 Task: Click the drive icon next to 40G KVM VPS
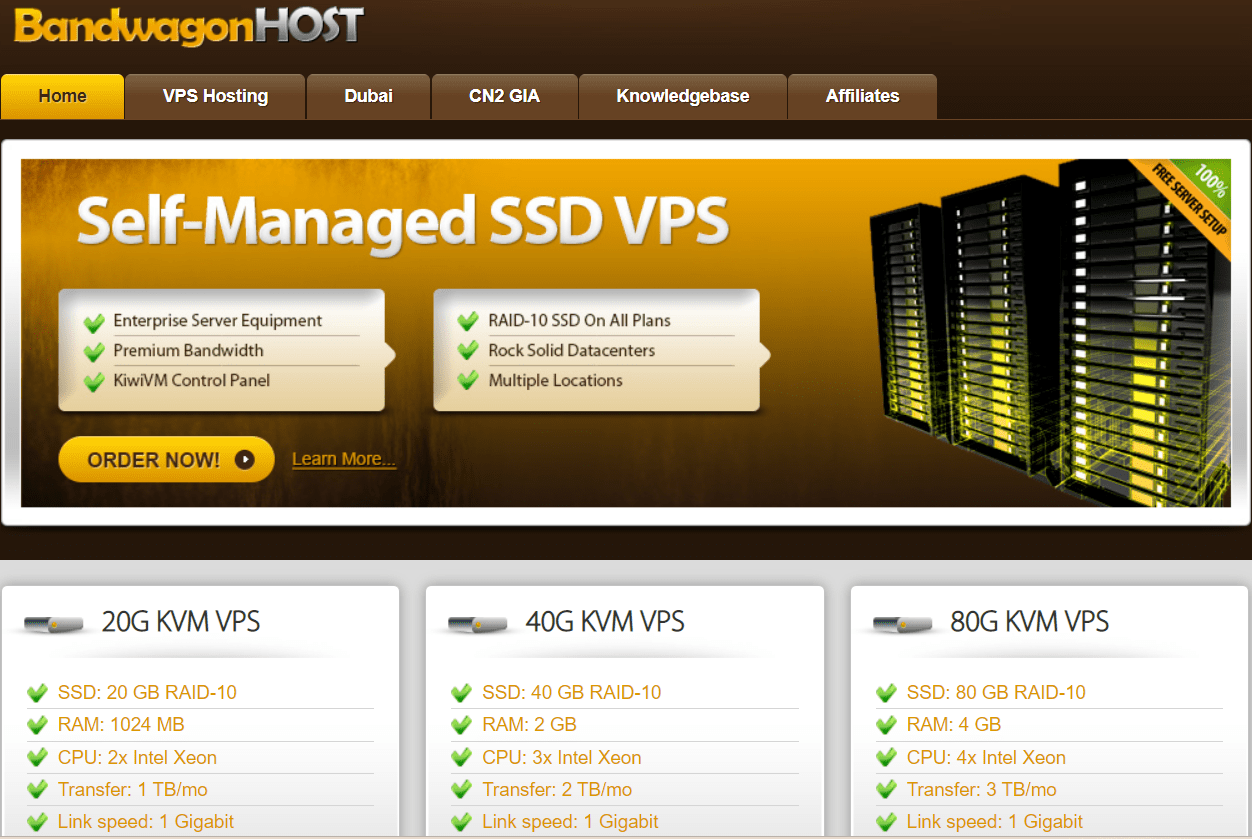click(x=479, y=625)
